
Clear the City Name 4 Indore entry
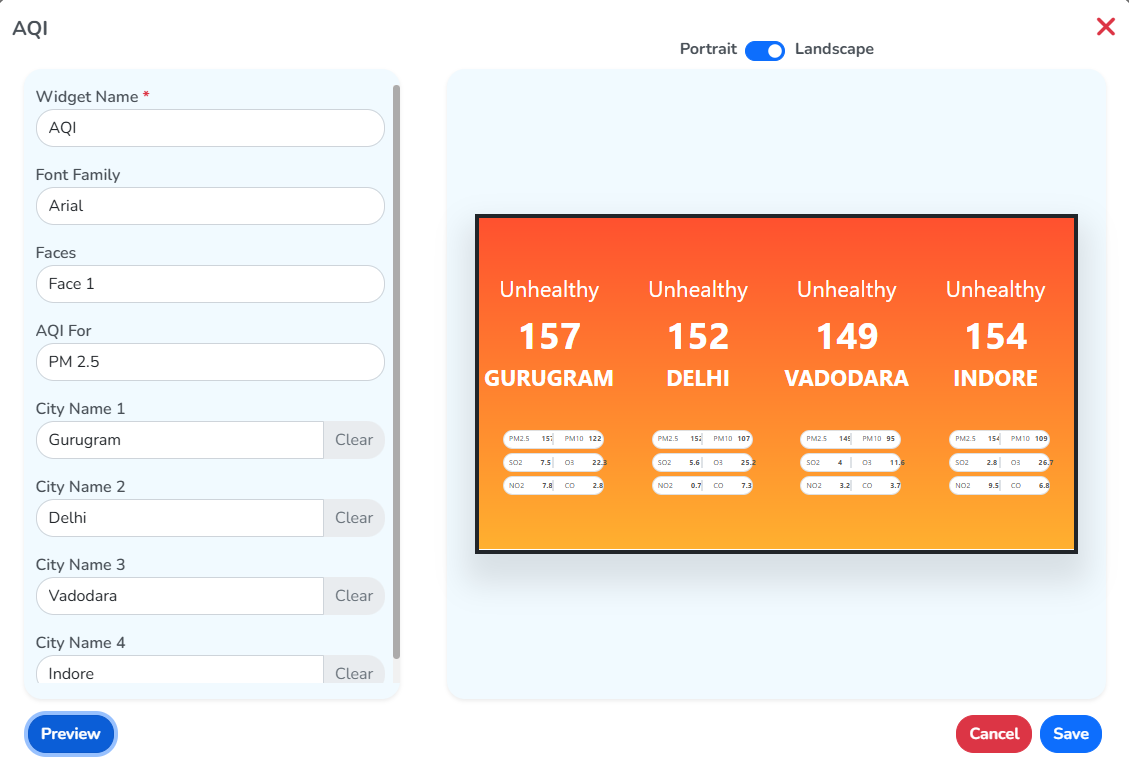pos(354,670)
